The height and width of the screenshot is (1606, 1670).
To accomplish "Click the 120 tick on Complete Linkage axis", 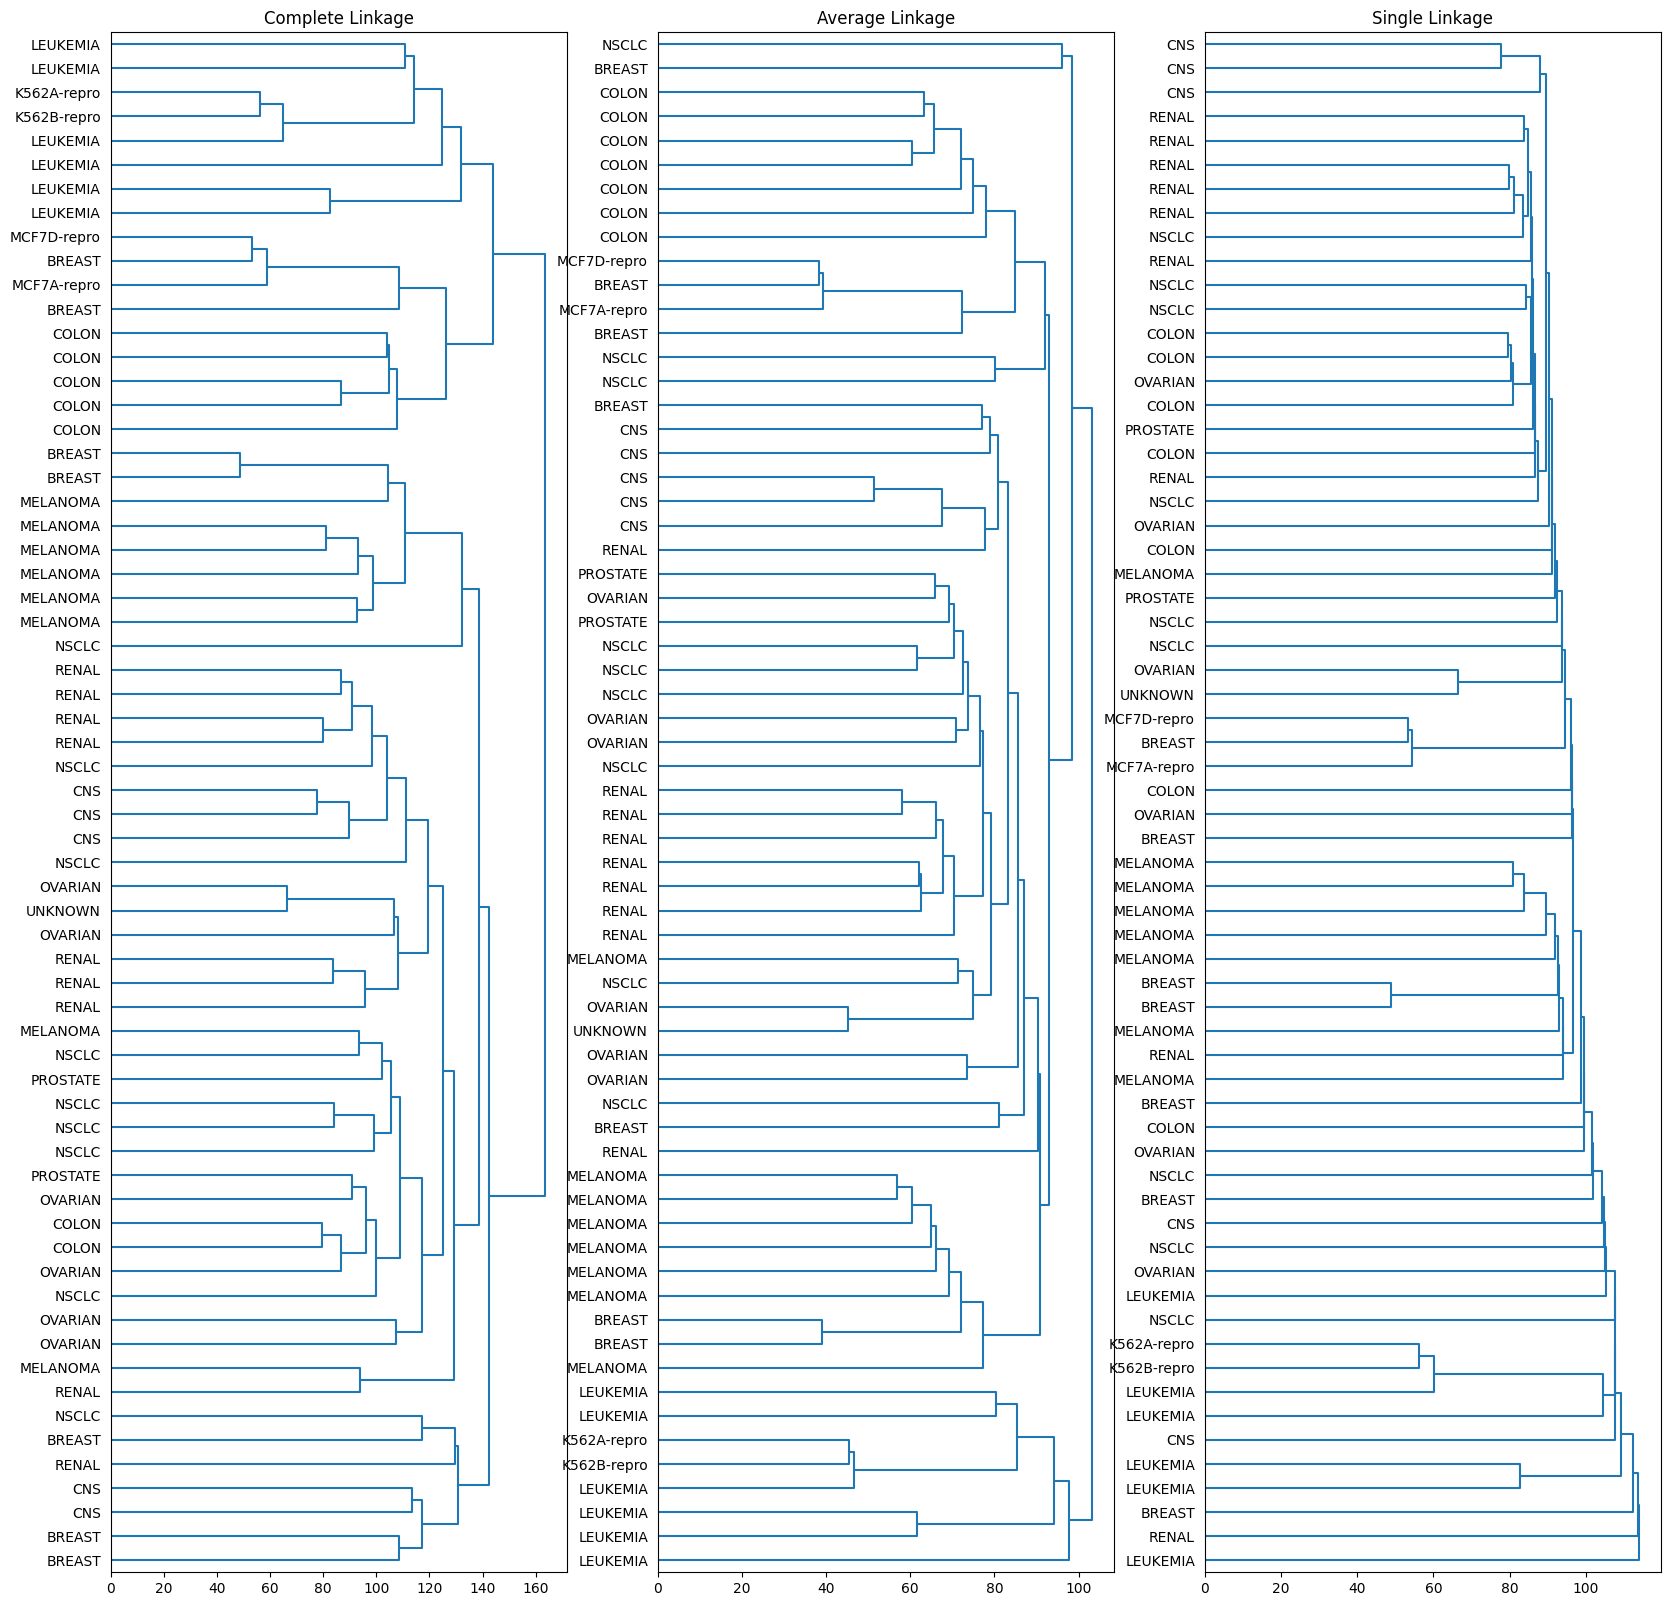I will coord(429,1586).
